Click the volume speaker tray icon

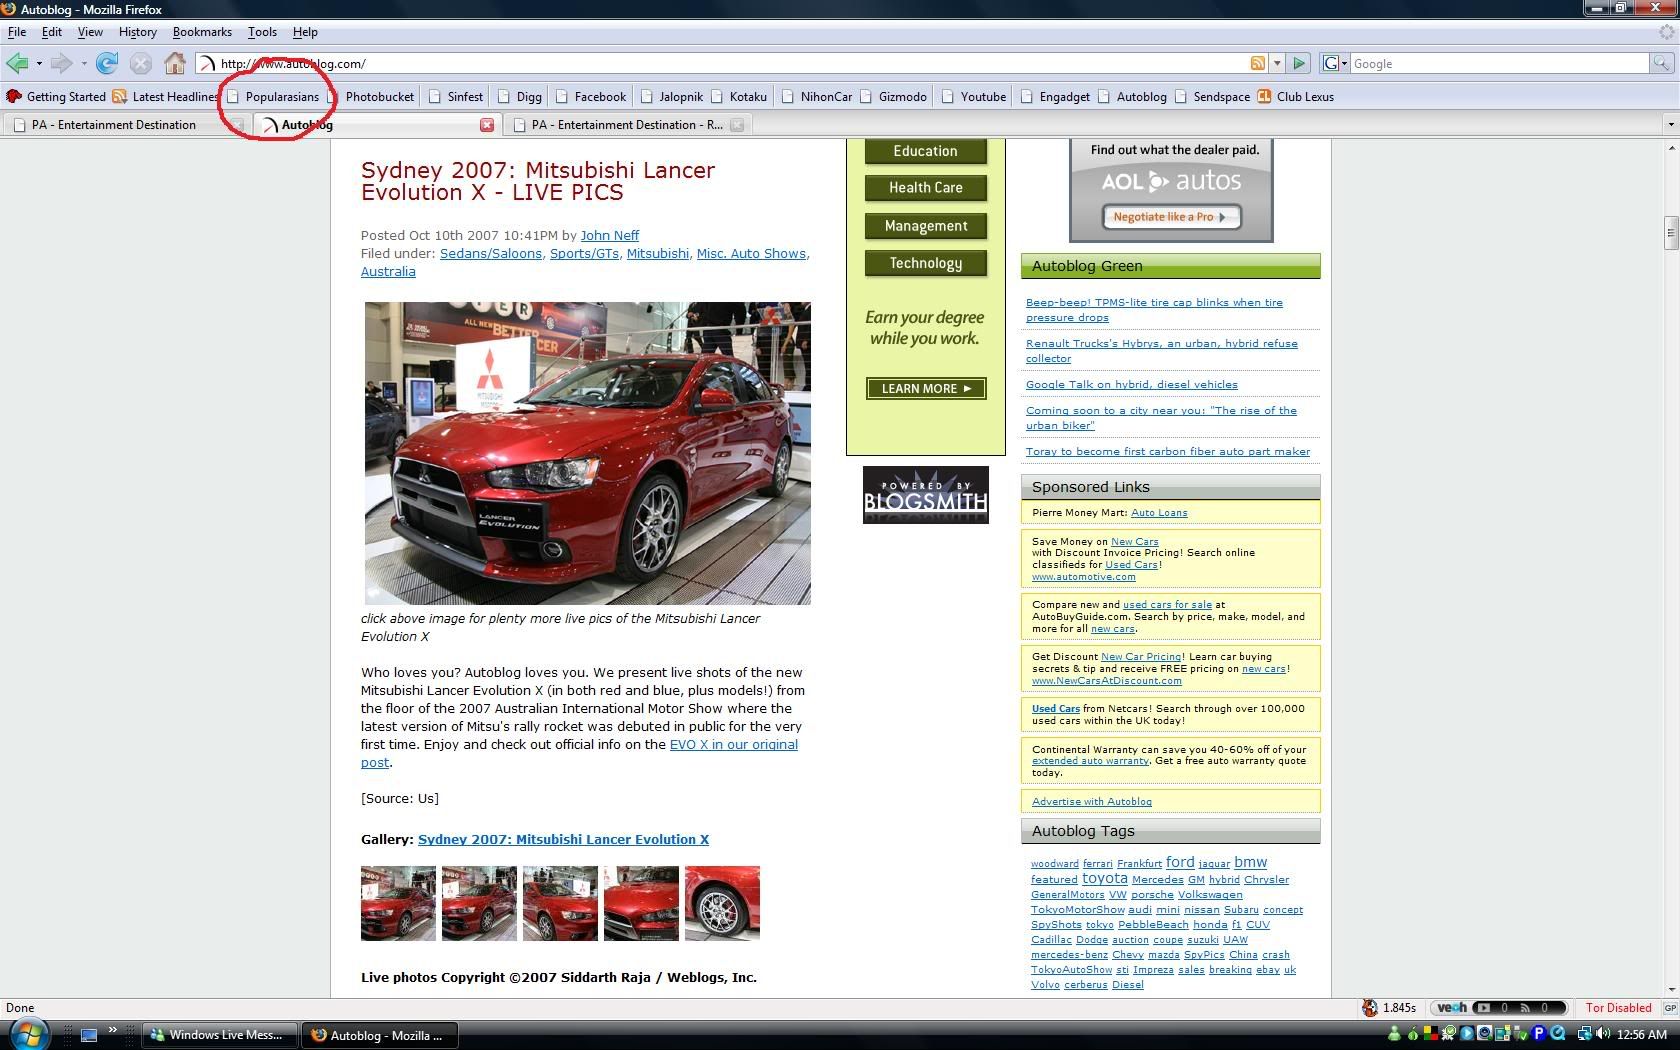[1602, 1034]
